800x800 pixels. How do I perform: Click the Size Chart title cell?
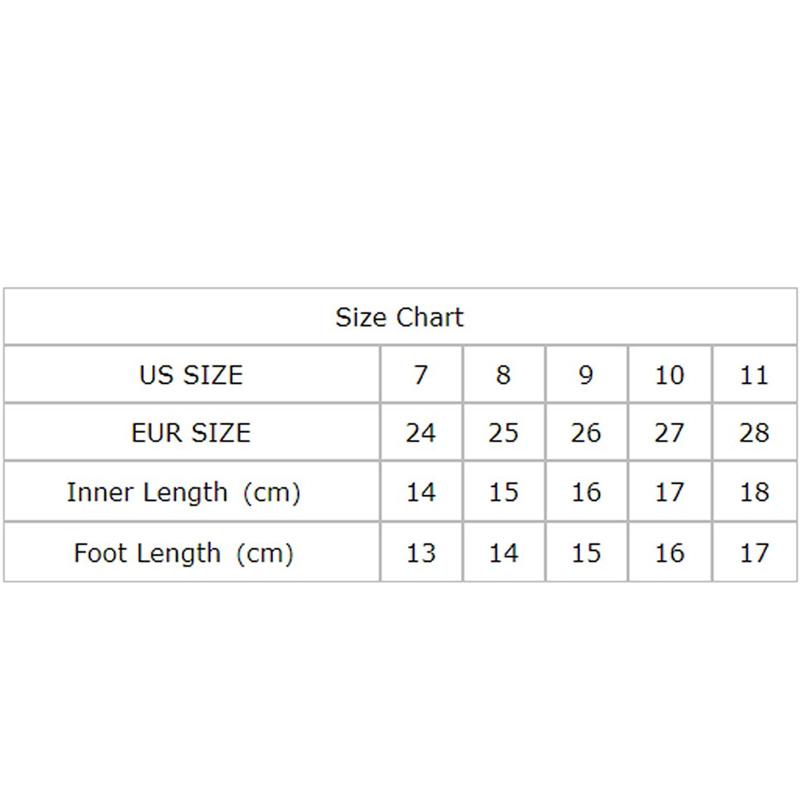[x=400, y=317]
